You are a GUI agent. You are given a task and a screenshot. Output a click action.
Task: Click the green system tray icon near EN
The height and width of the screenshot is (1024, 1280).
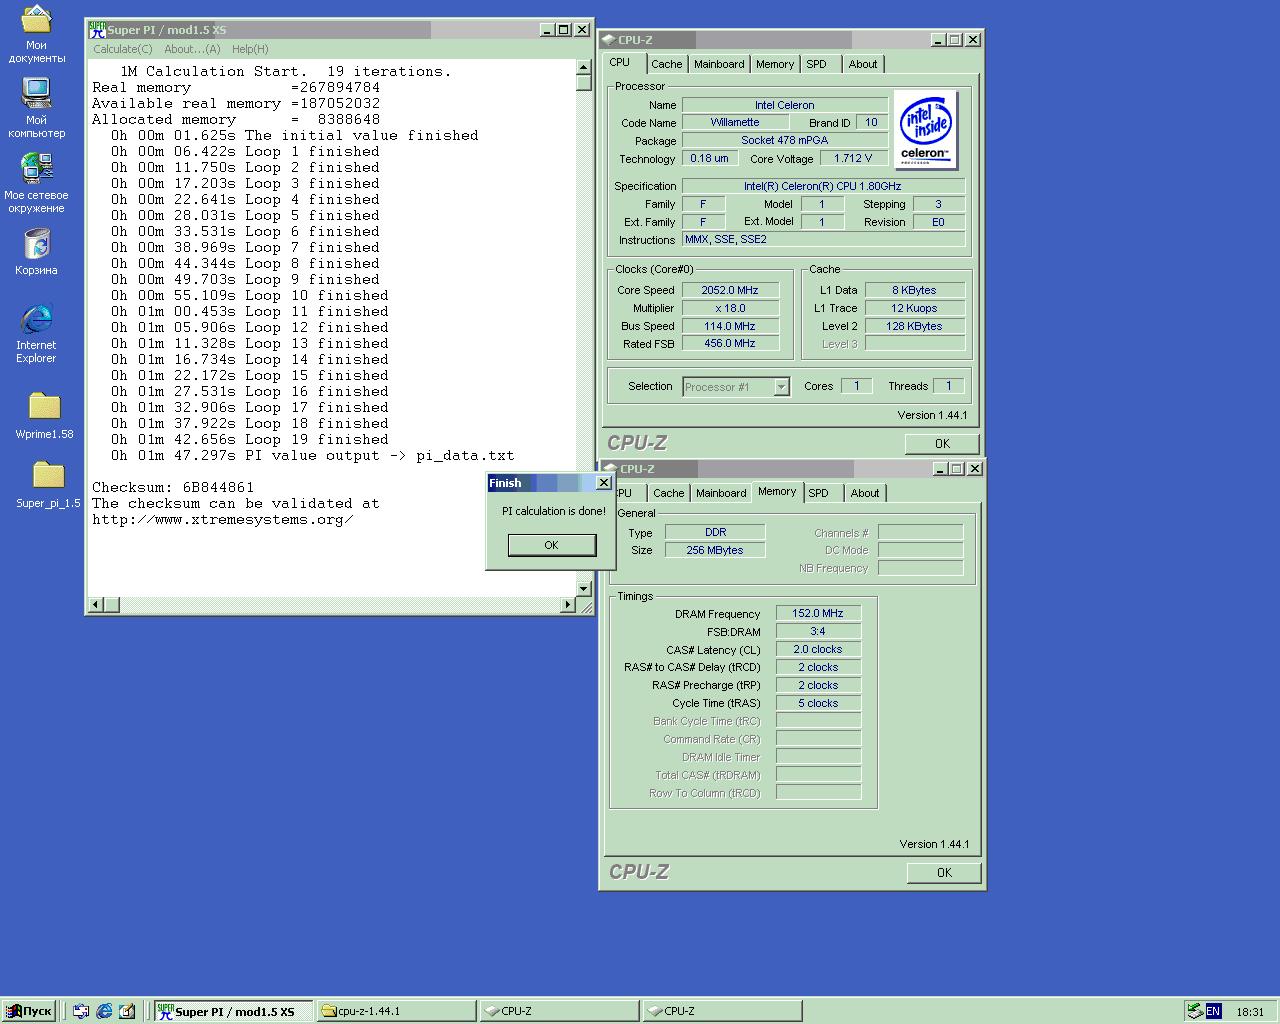pos(1194,1011)
